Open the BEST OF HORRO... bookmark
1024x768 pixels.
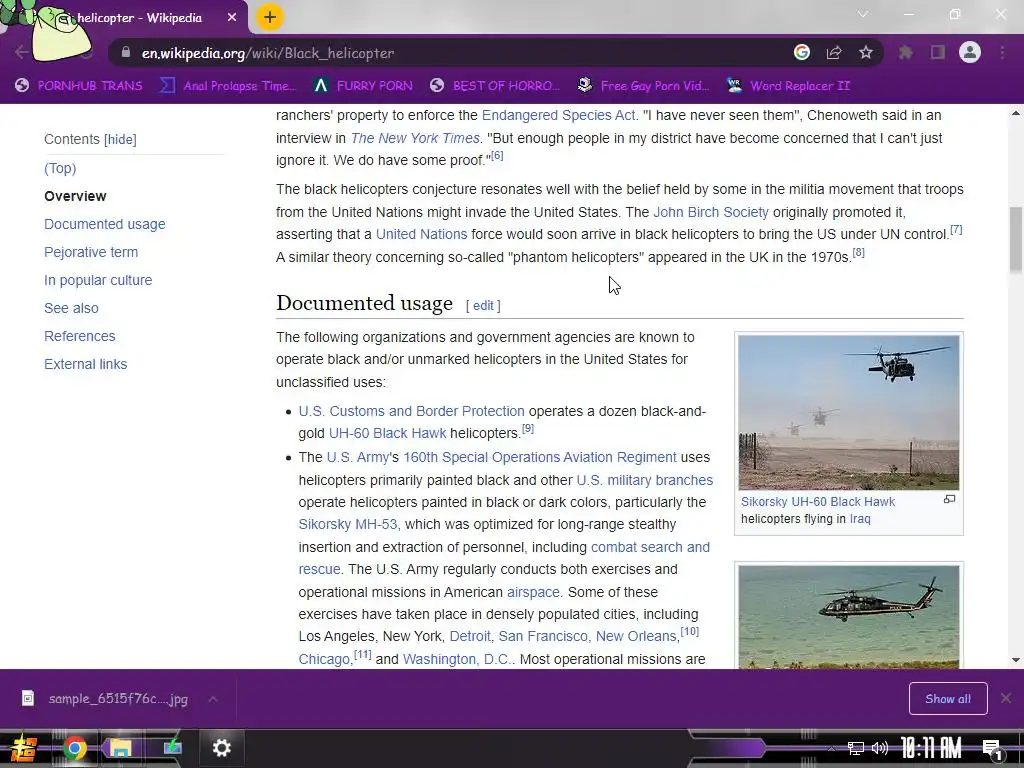click(x=495, y=86)
